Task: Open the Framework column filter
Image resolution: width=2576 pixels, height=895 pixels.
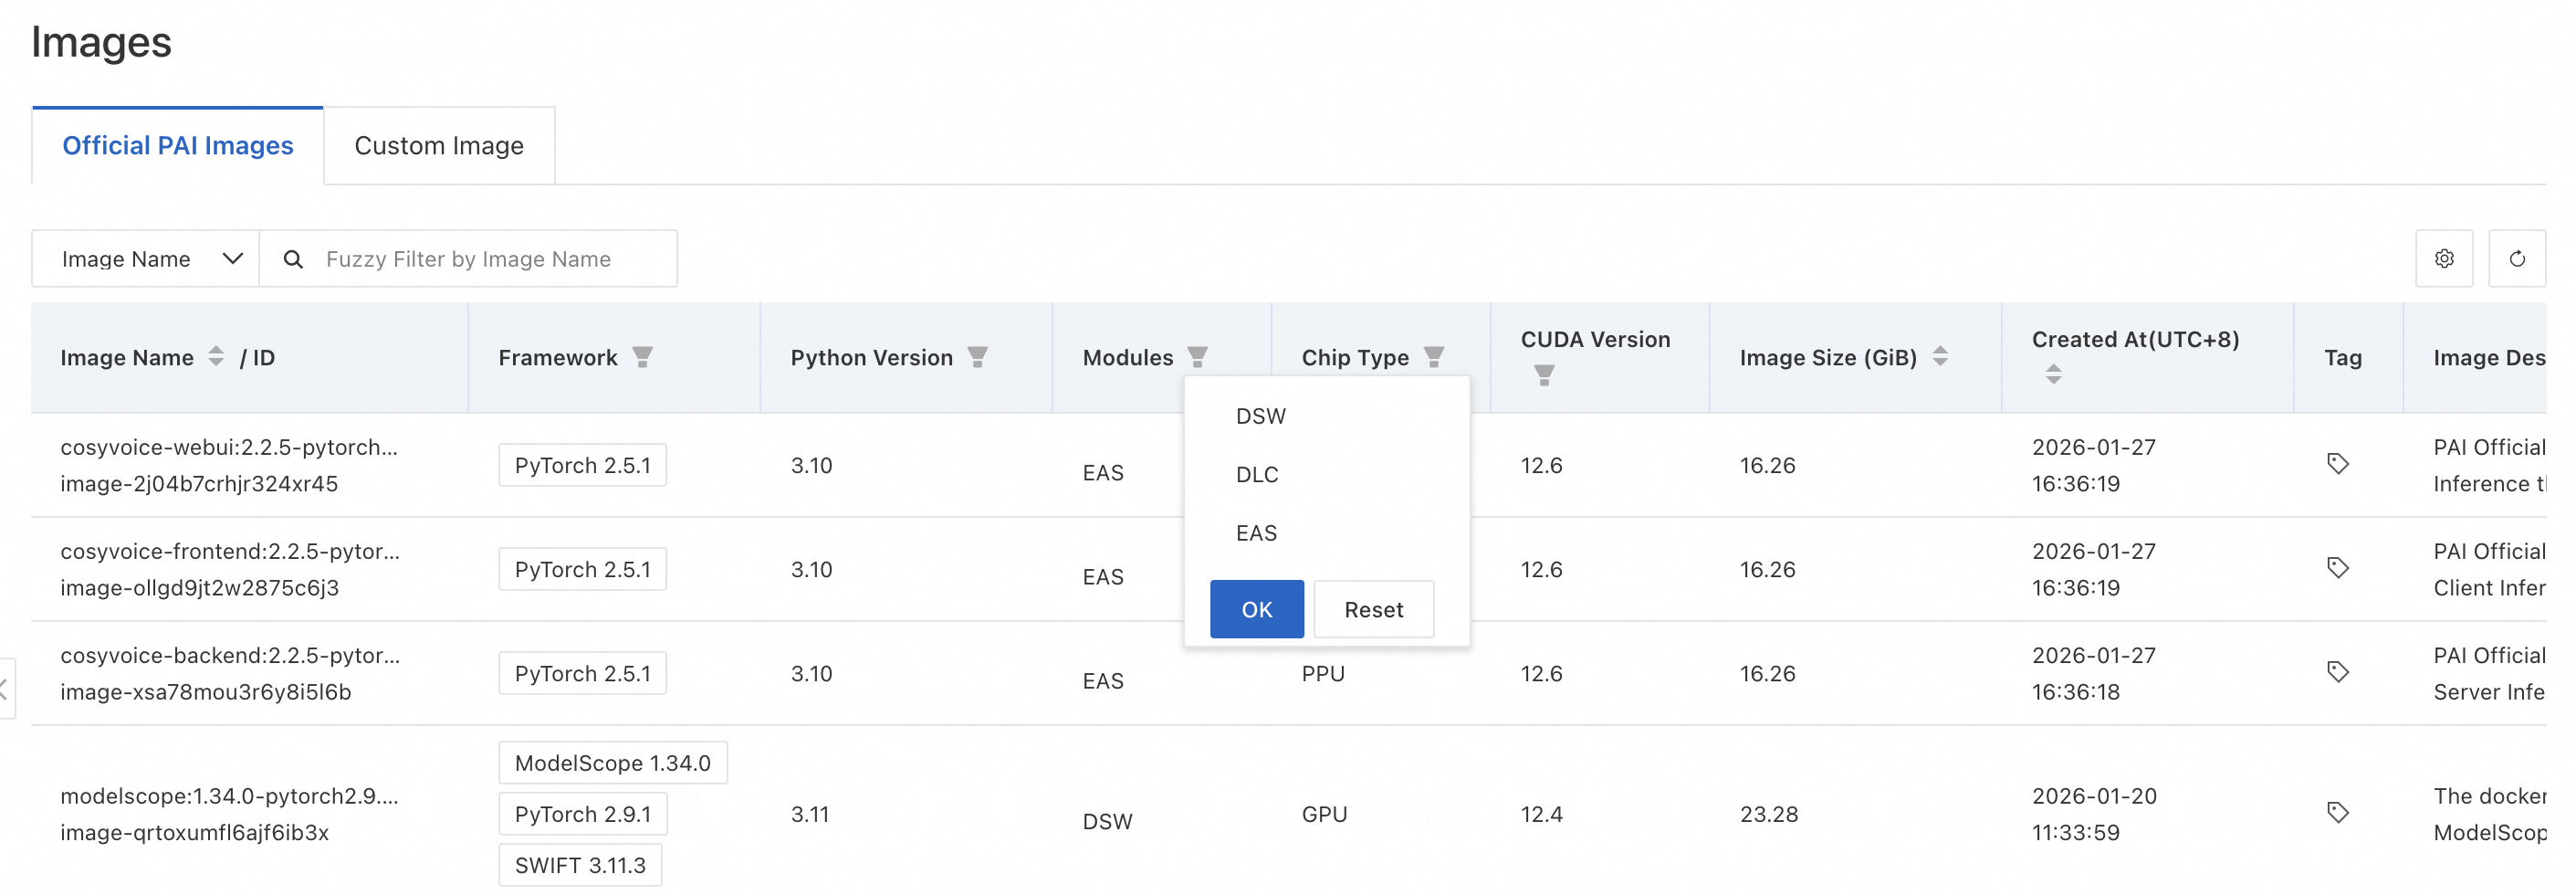Action: click(x=643, y=357)
